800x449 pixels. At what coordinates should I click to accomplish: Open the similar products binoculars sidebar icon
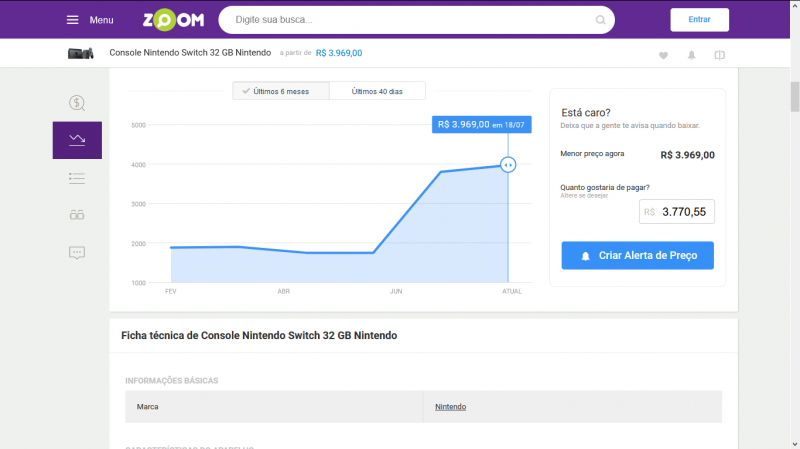pyautogui.click(x=77, y=215)
